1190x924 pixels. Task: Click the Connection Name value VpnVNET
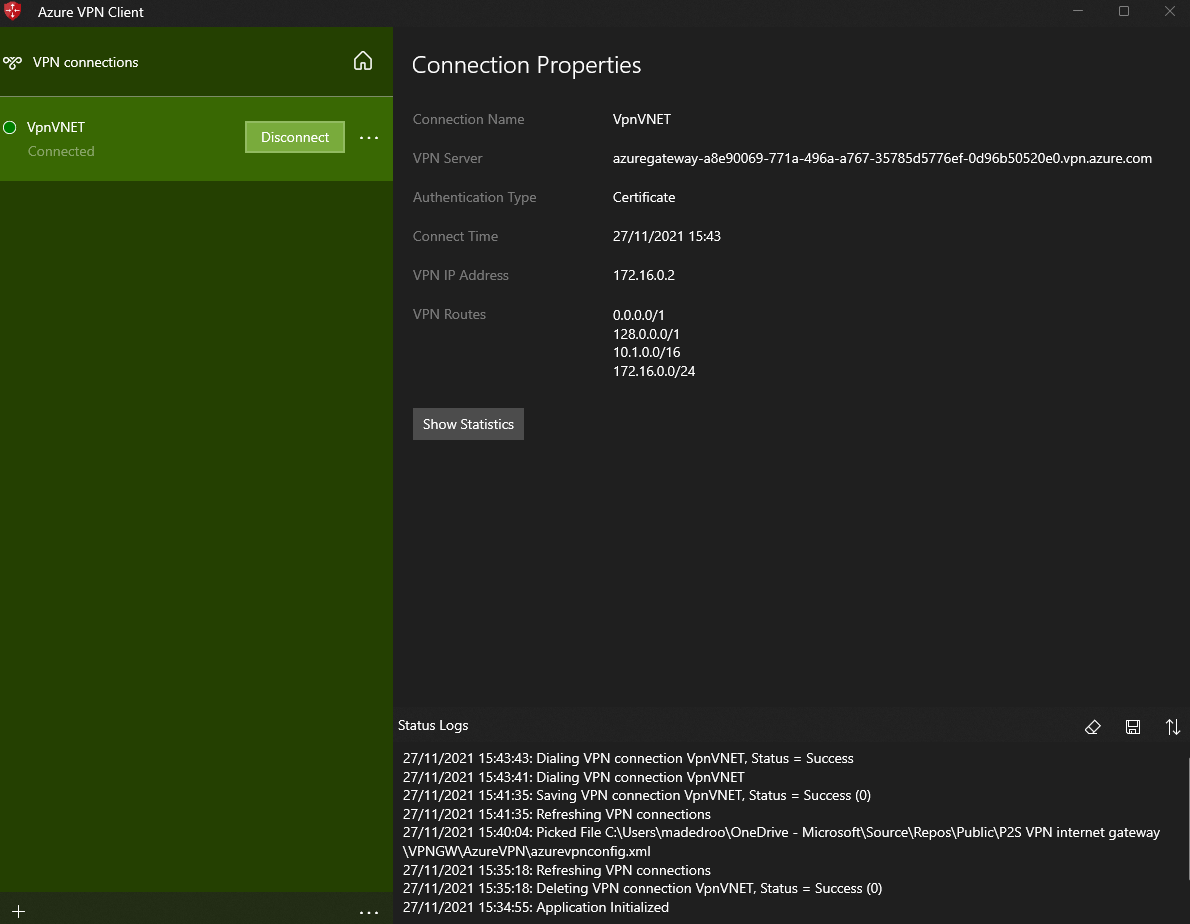[x=641, y=119]
